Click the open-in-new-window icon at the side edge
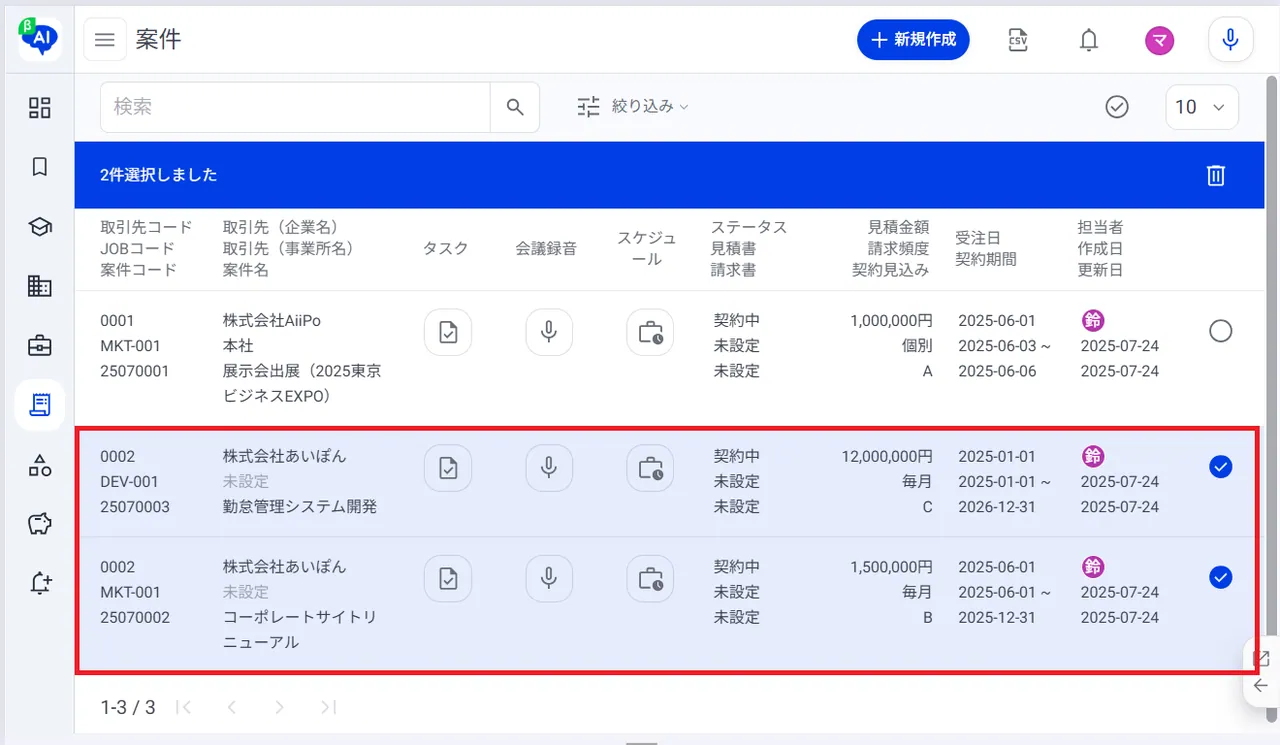The height and width of the screenshot is (745, 1280). pyautogui.click(x=1262, y=658)
